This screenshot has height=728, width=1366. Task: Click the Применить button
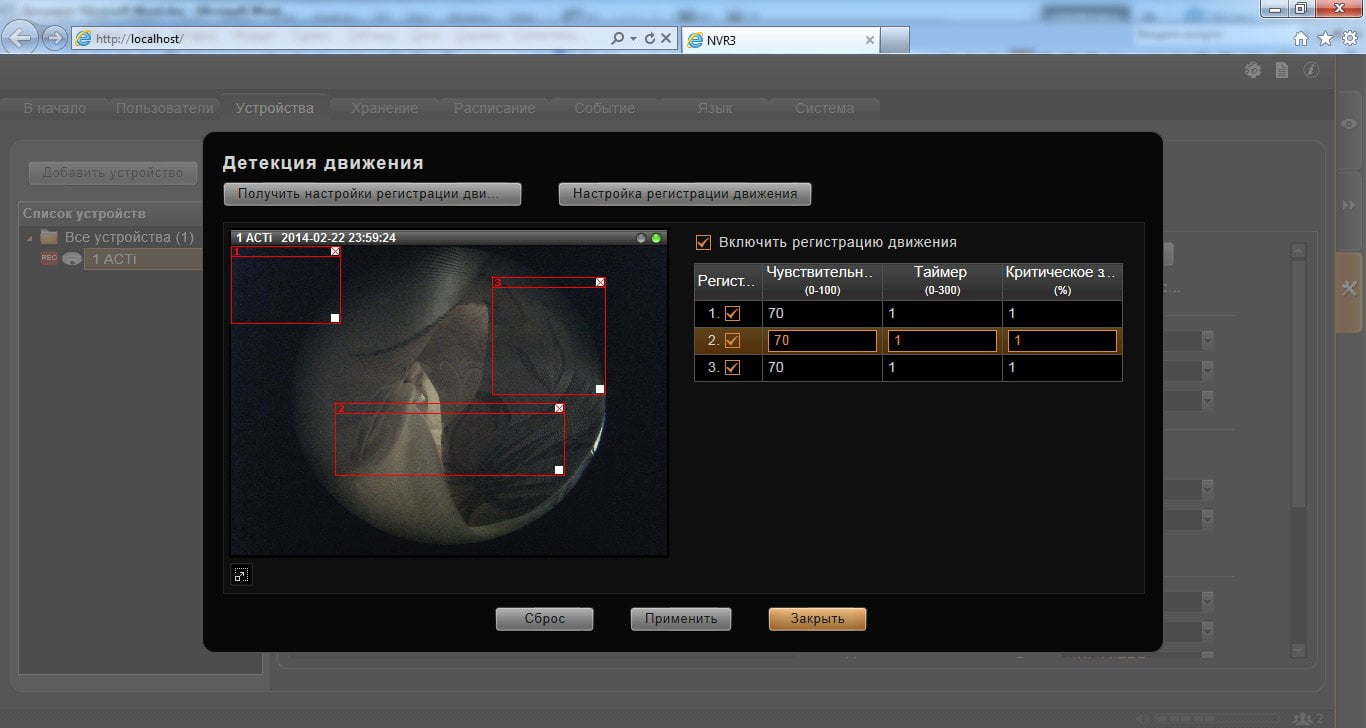click(x=681, y=619)
